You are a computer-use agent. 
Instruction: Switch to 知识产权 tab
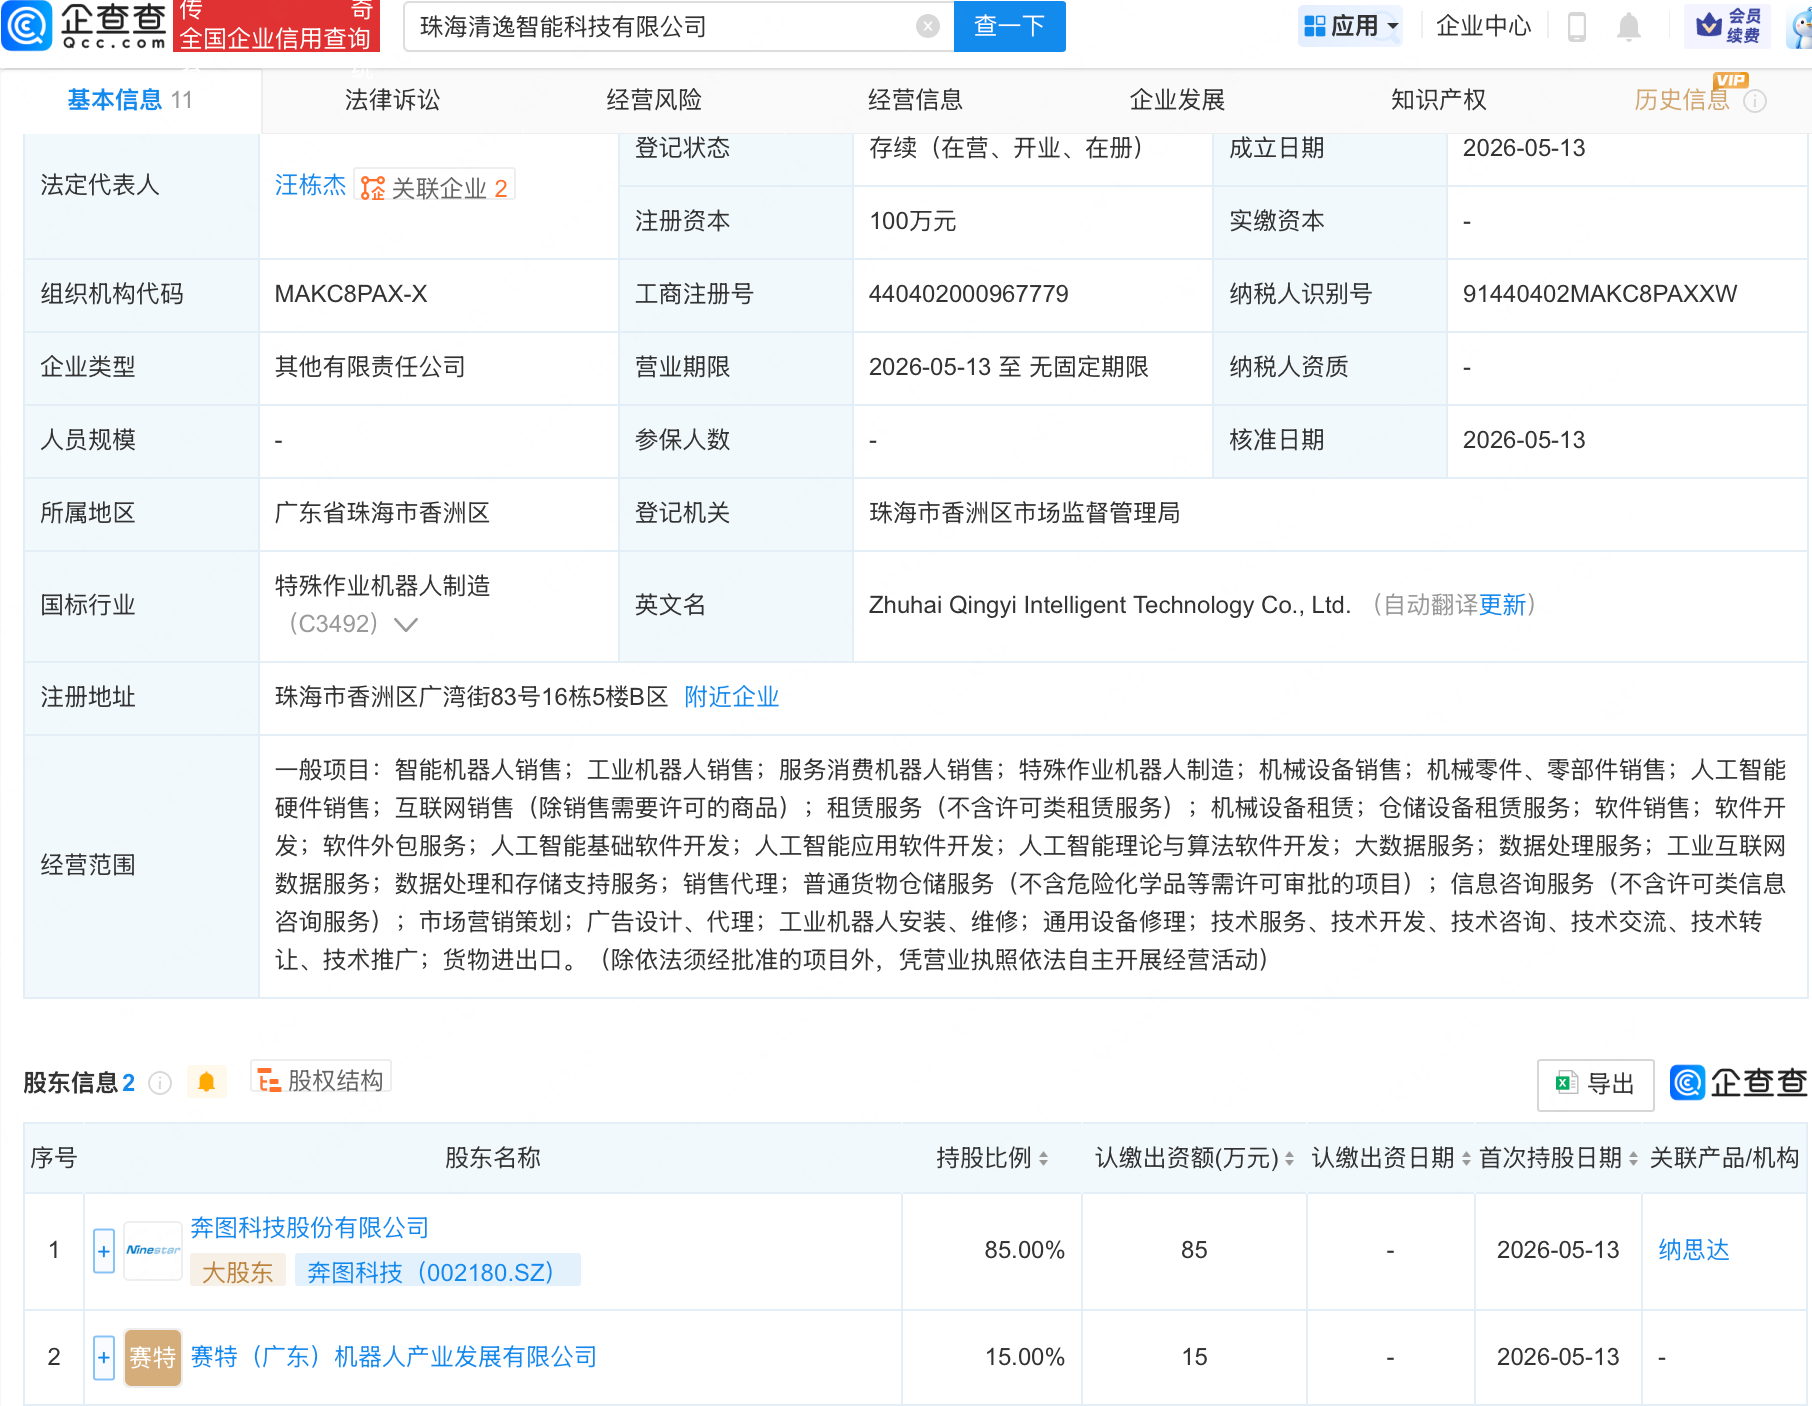1438,100
